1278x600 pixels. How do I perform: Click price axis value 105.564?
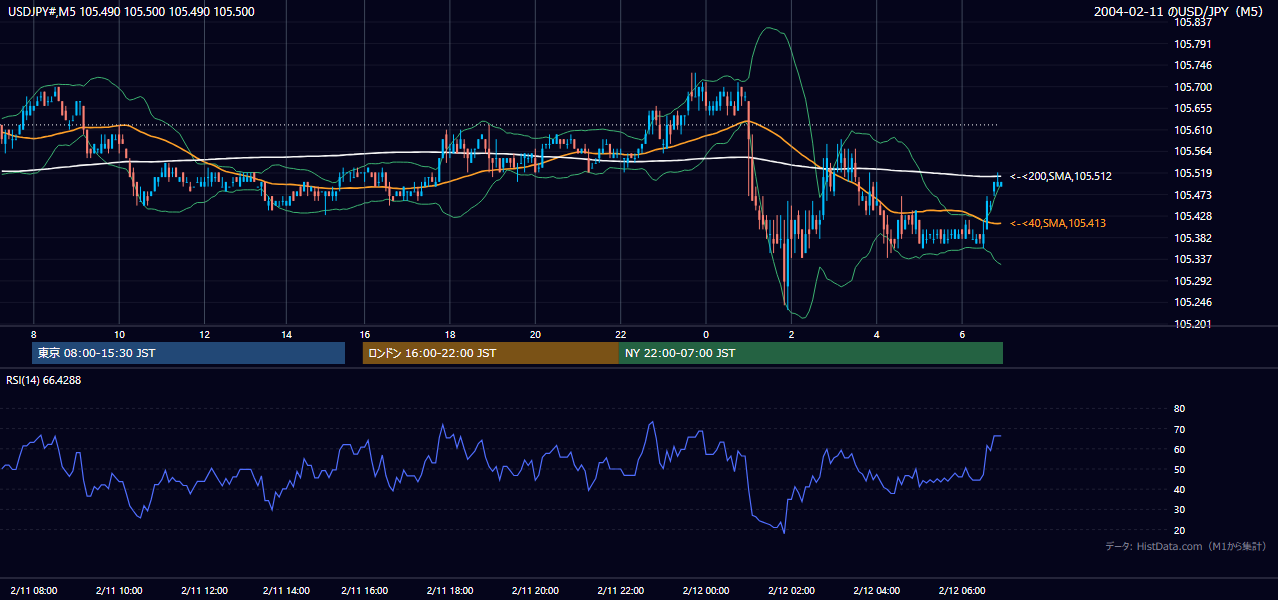pos(1193,151)
